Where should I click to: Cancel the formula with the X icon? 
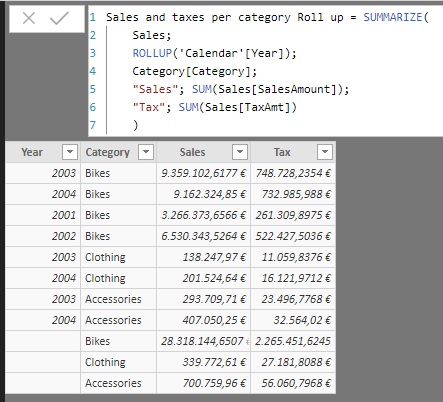[29, 18]
